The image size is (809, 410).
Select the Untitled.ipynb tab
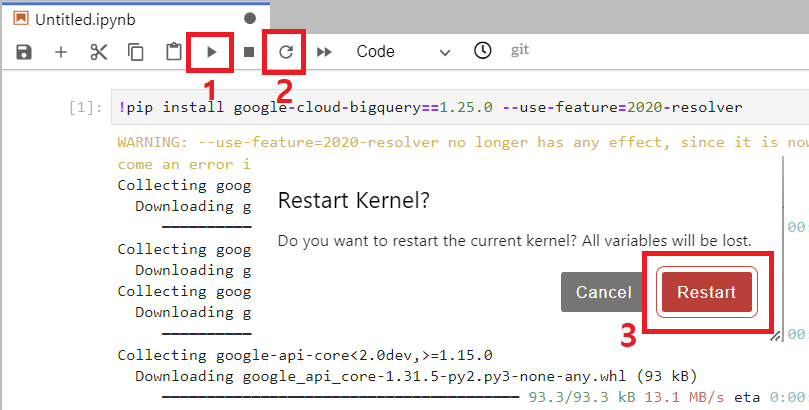135,19
